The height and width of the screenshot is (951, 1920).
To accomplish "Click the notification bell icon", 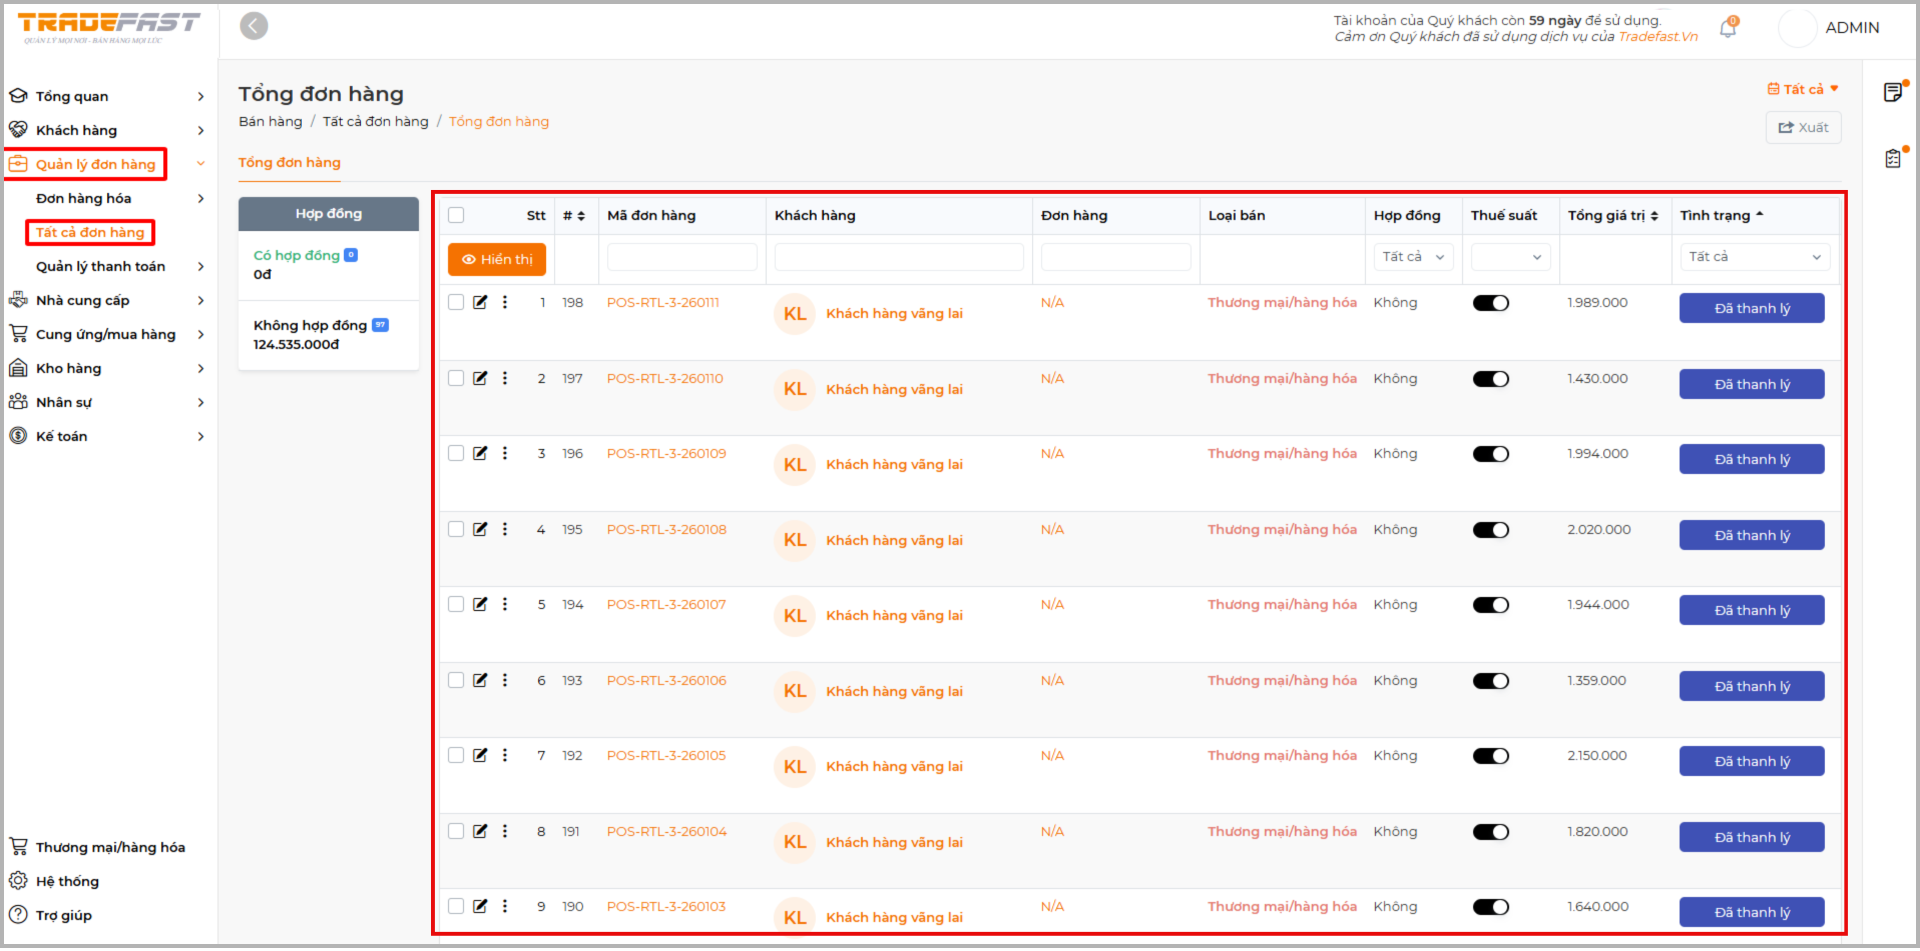I will pyautogui.click(x=1727, y=29).
